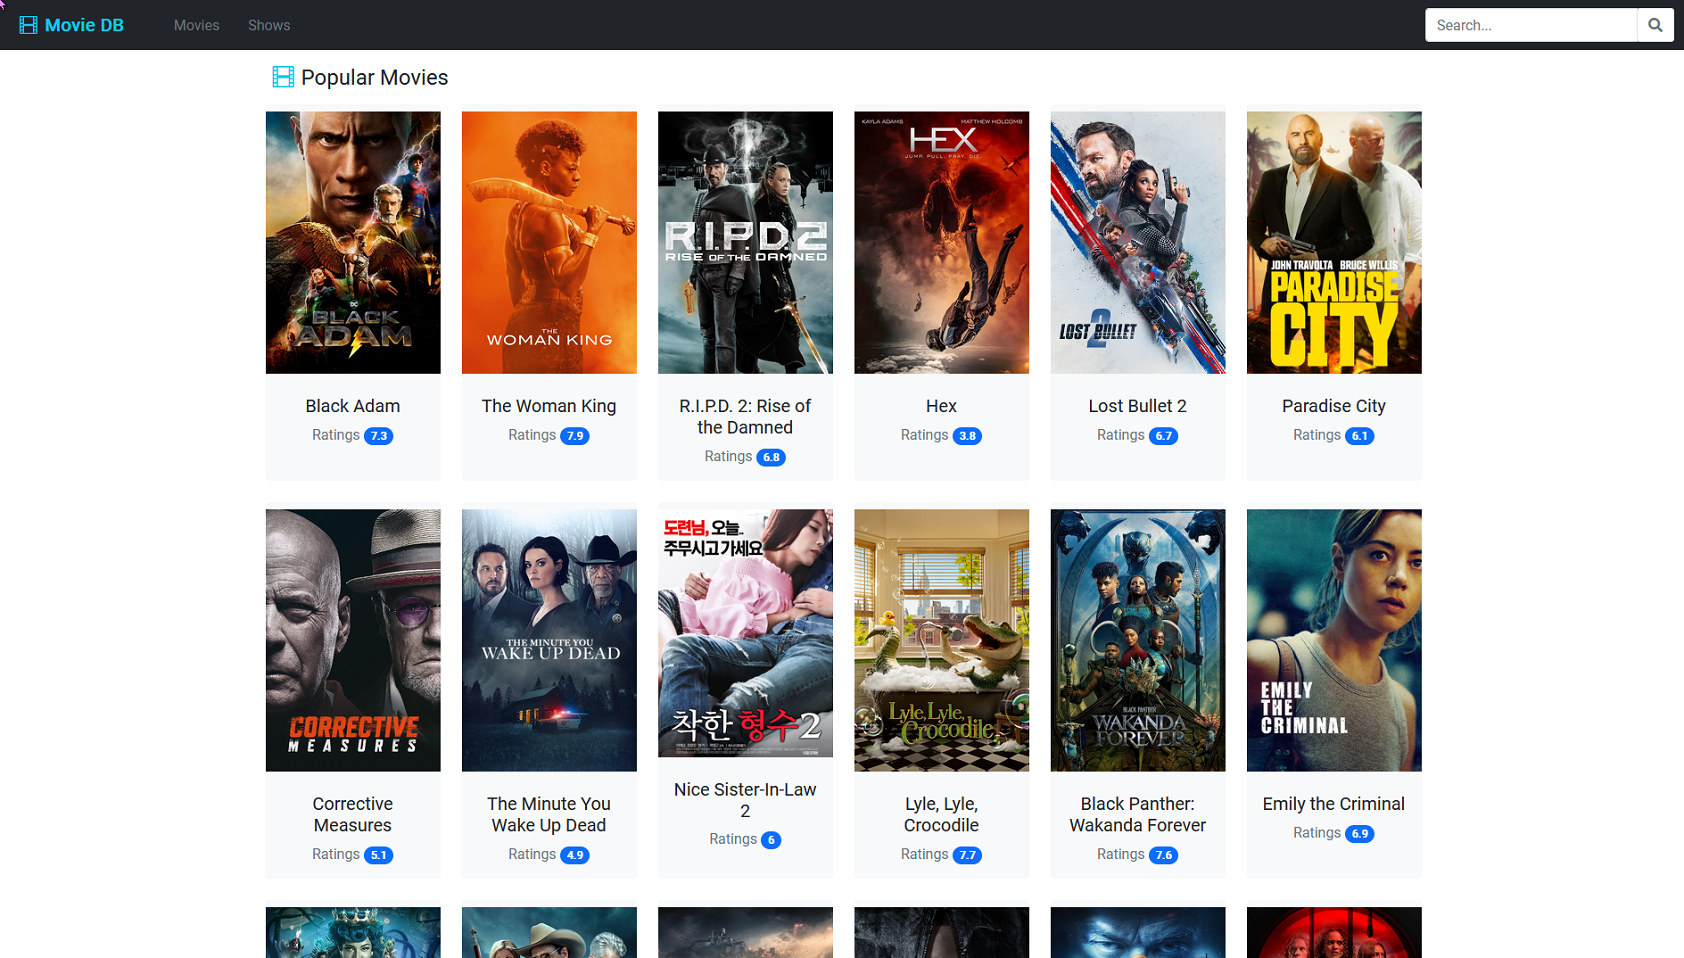Click the Paradise City title

[x=1334, y=406]
